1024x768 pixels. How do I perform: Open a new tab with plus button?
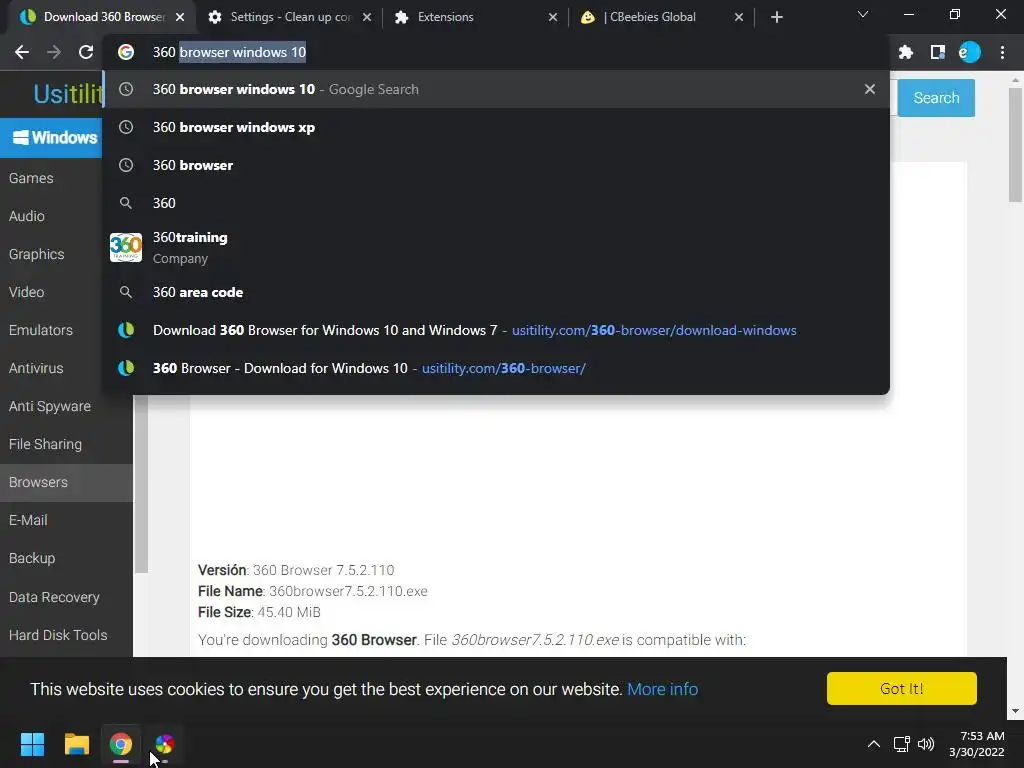(x=776, y=17)
